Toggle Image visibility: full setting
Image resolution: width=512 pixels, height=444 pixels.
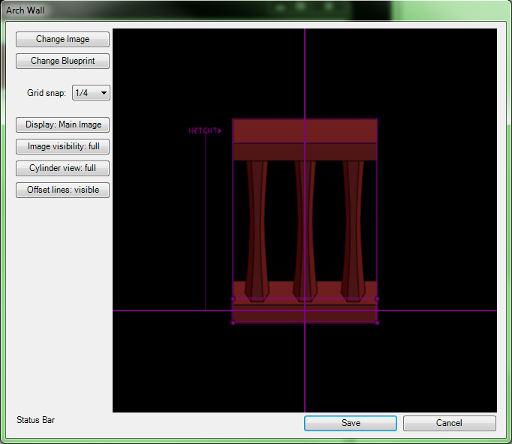click(x=63, y=146)
